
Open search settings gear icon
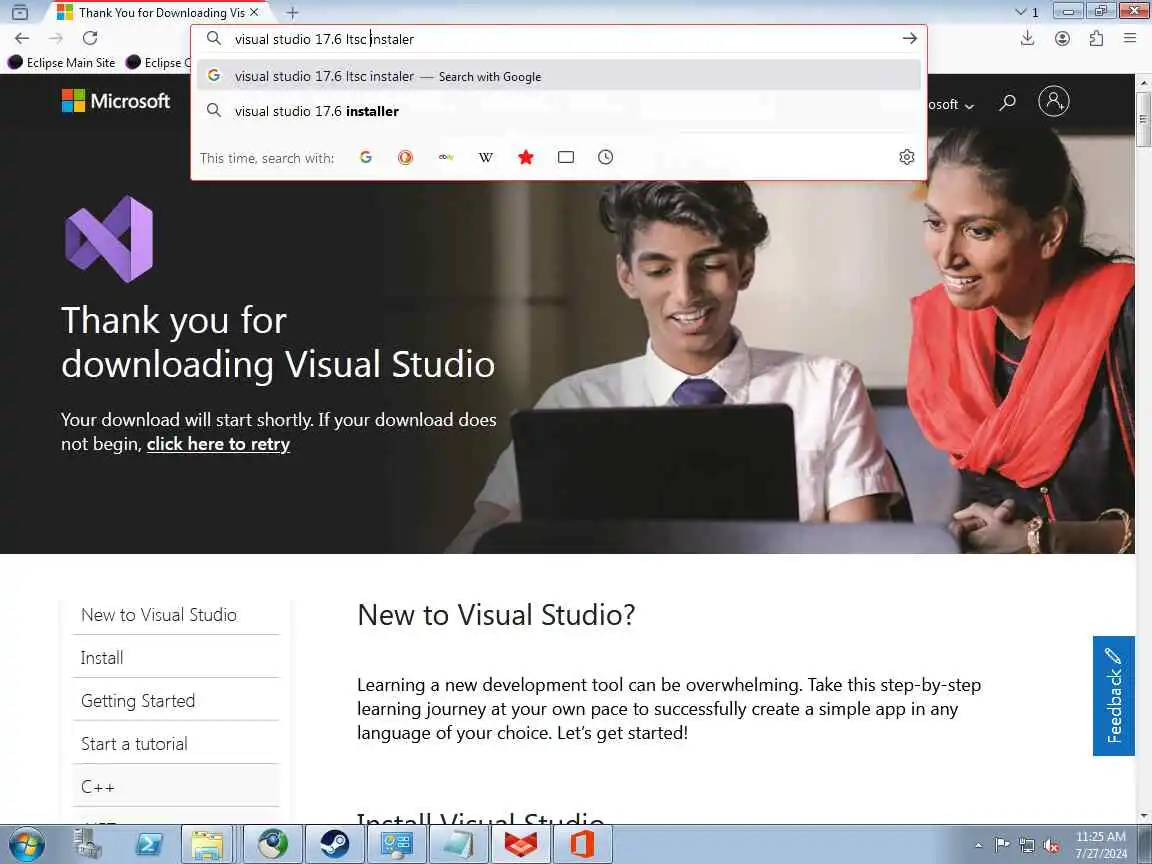[907, 157]
